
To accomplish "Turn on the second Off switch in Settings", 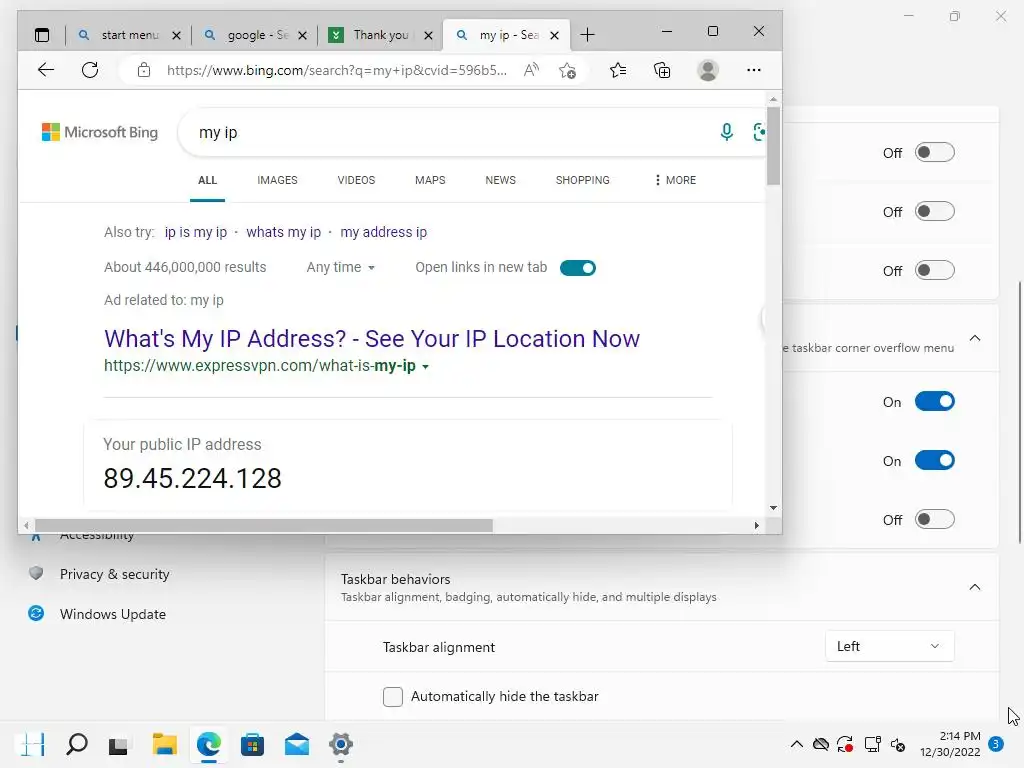I will (x=935, y=211).
